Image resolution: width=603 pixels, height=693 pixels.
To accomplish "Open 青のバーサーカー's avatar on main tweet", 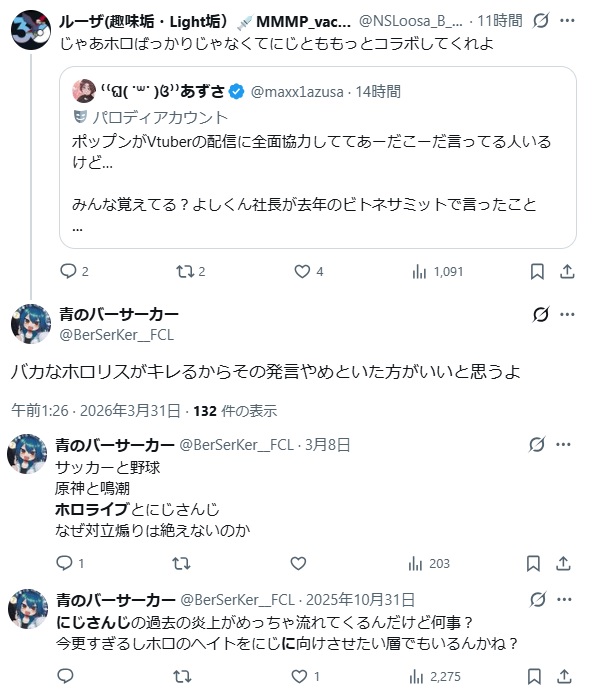I will coord(30,324).
